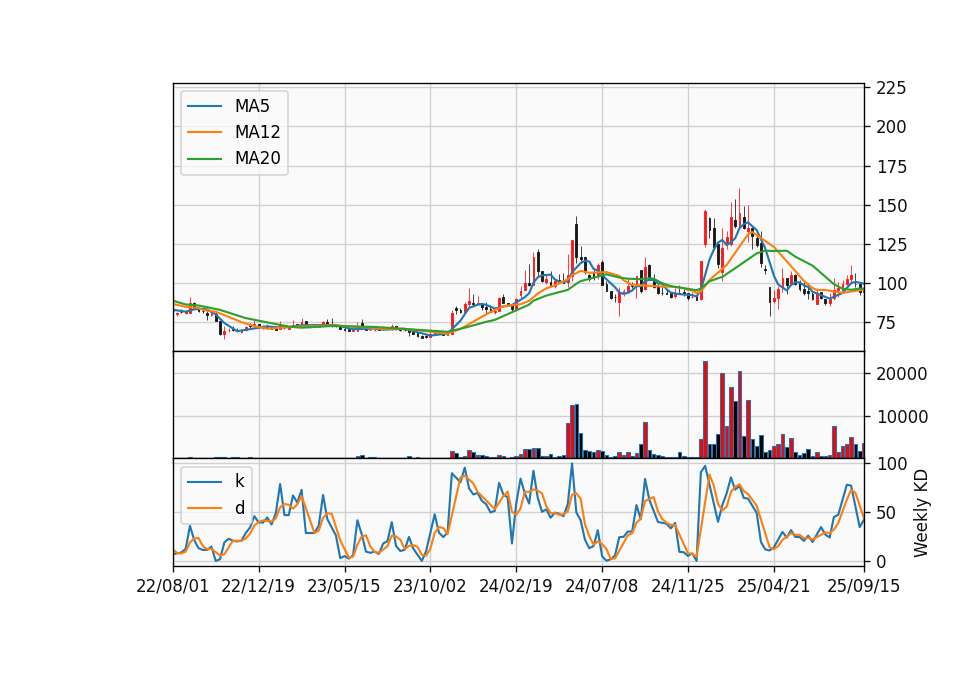Click the 25/04/21 date tick label
Image resolution: width=960 pixels, height=690 pixels.
point(773,586)
